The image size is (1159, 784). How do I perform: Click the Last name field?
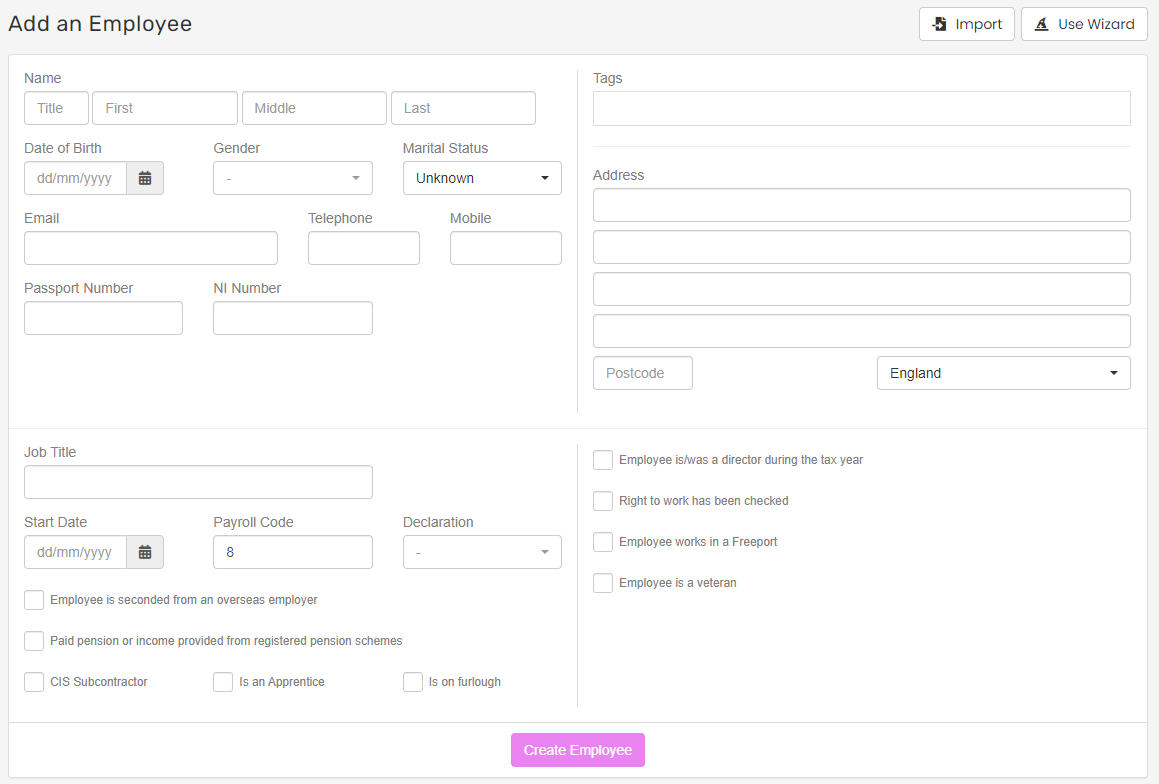pos(463,108)
